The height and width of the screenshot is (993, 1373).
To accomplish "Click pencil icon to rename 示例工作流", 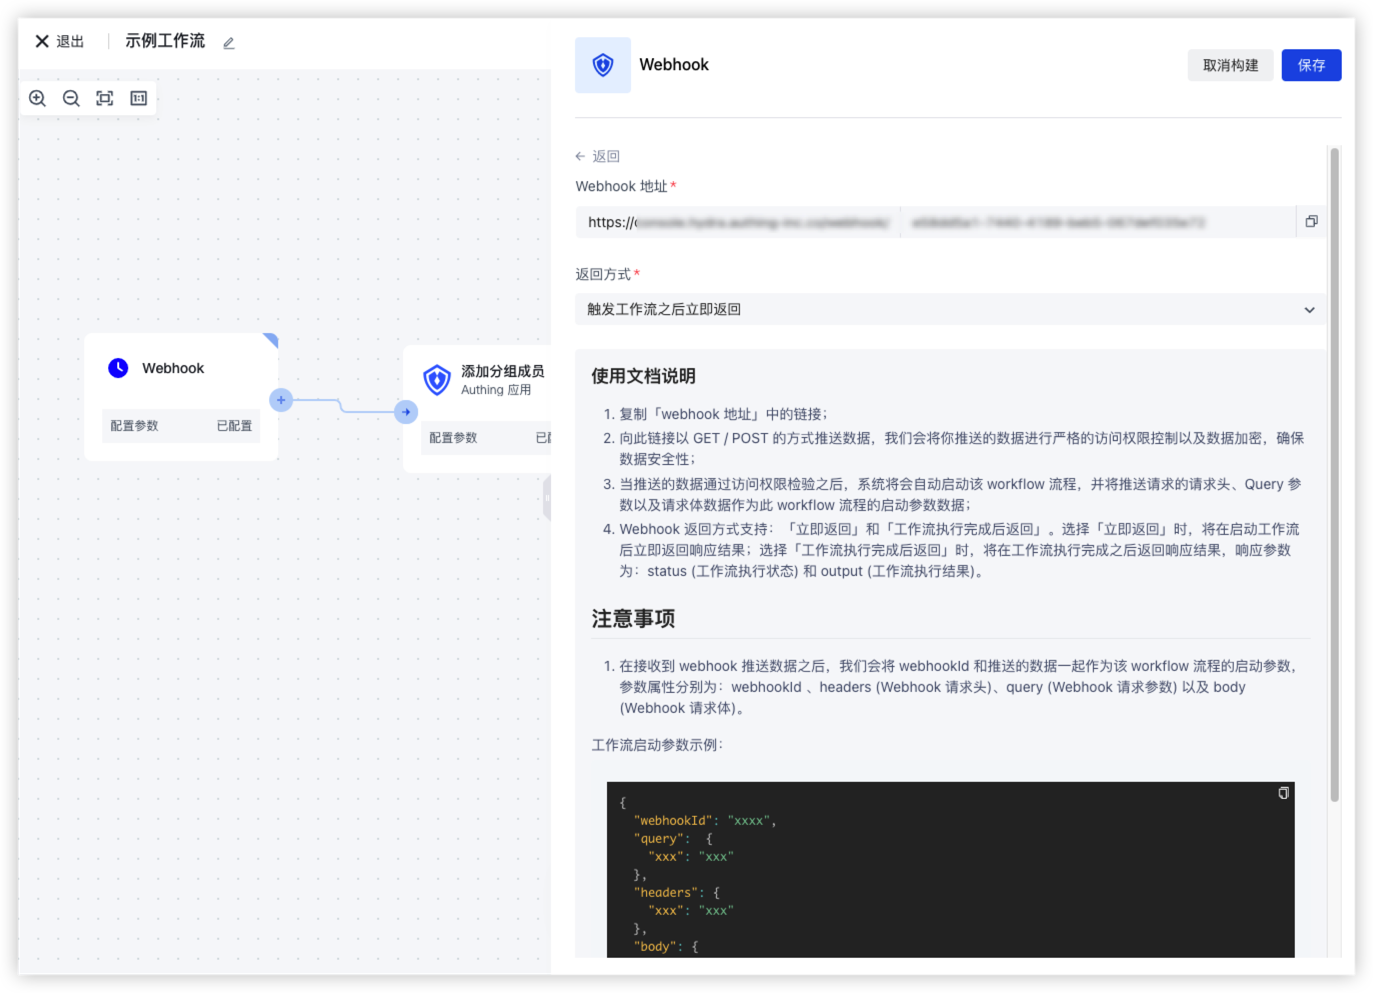I will point(229,43).
